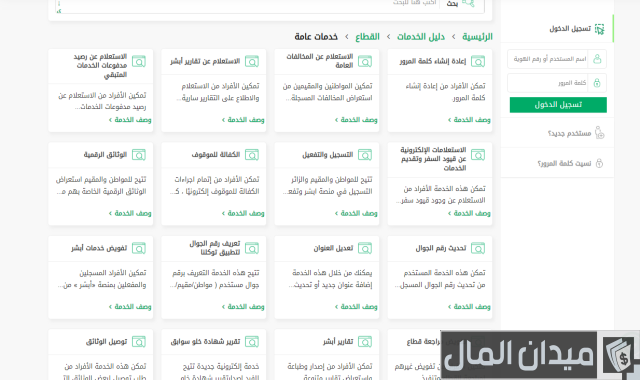640x380 pixels.
Task: Select the تحديث رقم الجوال card title
Action: 441,248
